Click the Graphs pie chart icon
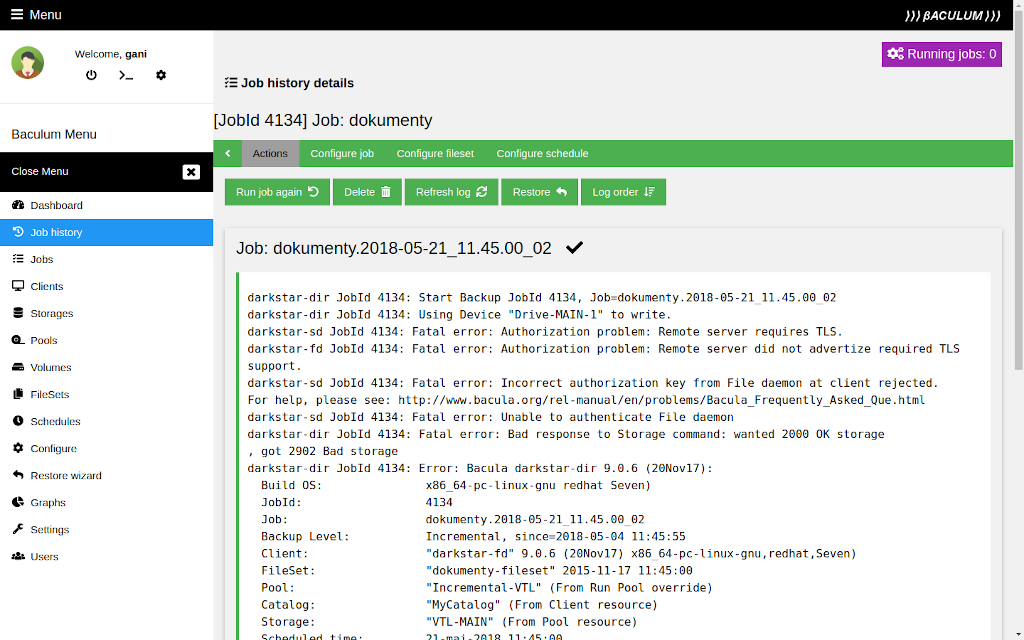The height and width of the screenshot is (640, 1024). [x=18, y=502]
